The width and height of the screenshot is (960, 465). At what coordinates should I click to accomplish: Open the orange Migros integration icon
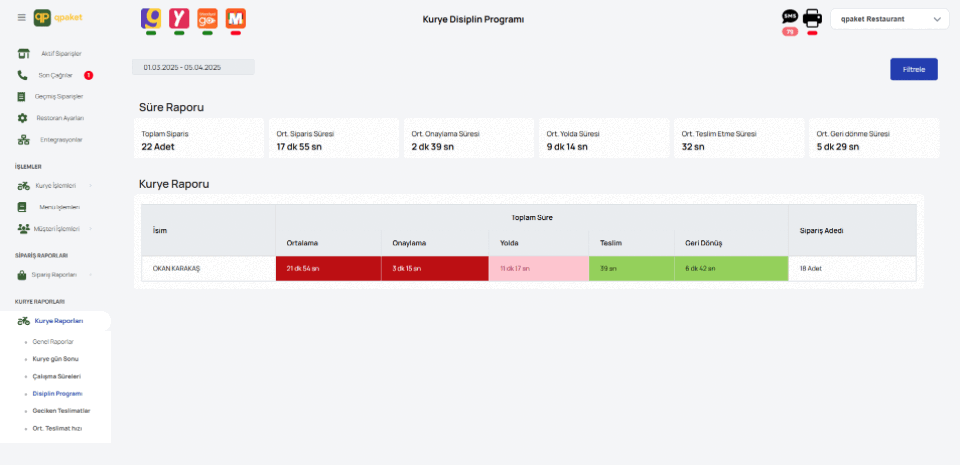[x=236, y=18]
